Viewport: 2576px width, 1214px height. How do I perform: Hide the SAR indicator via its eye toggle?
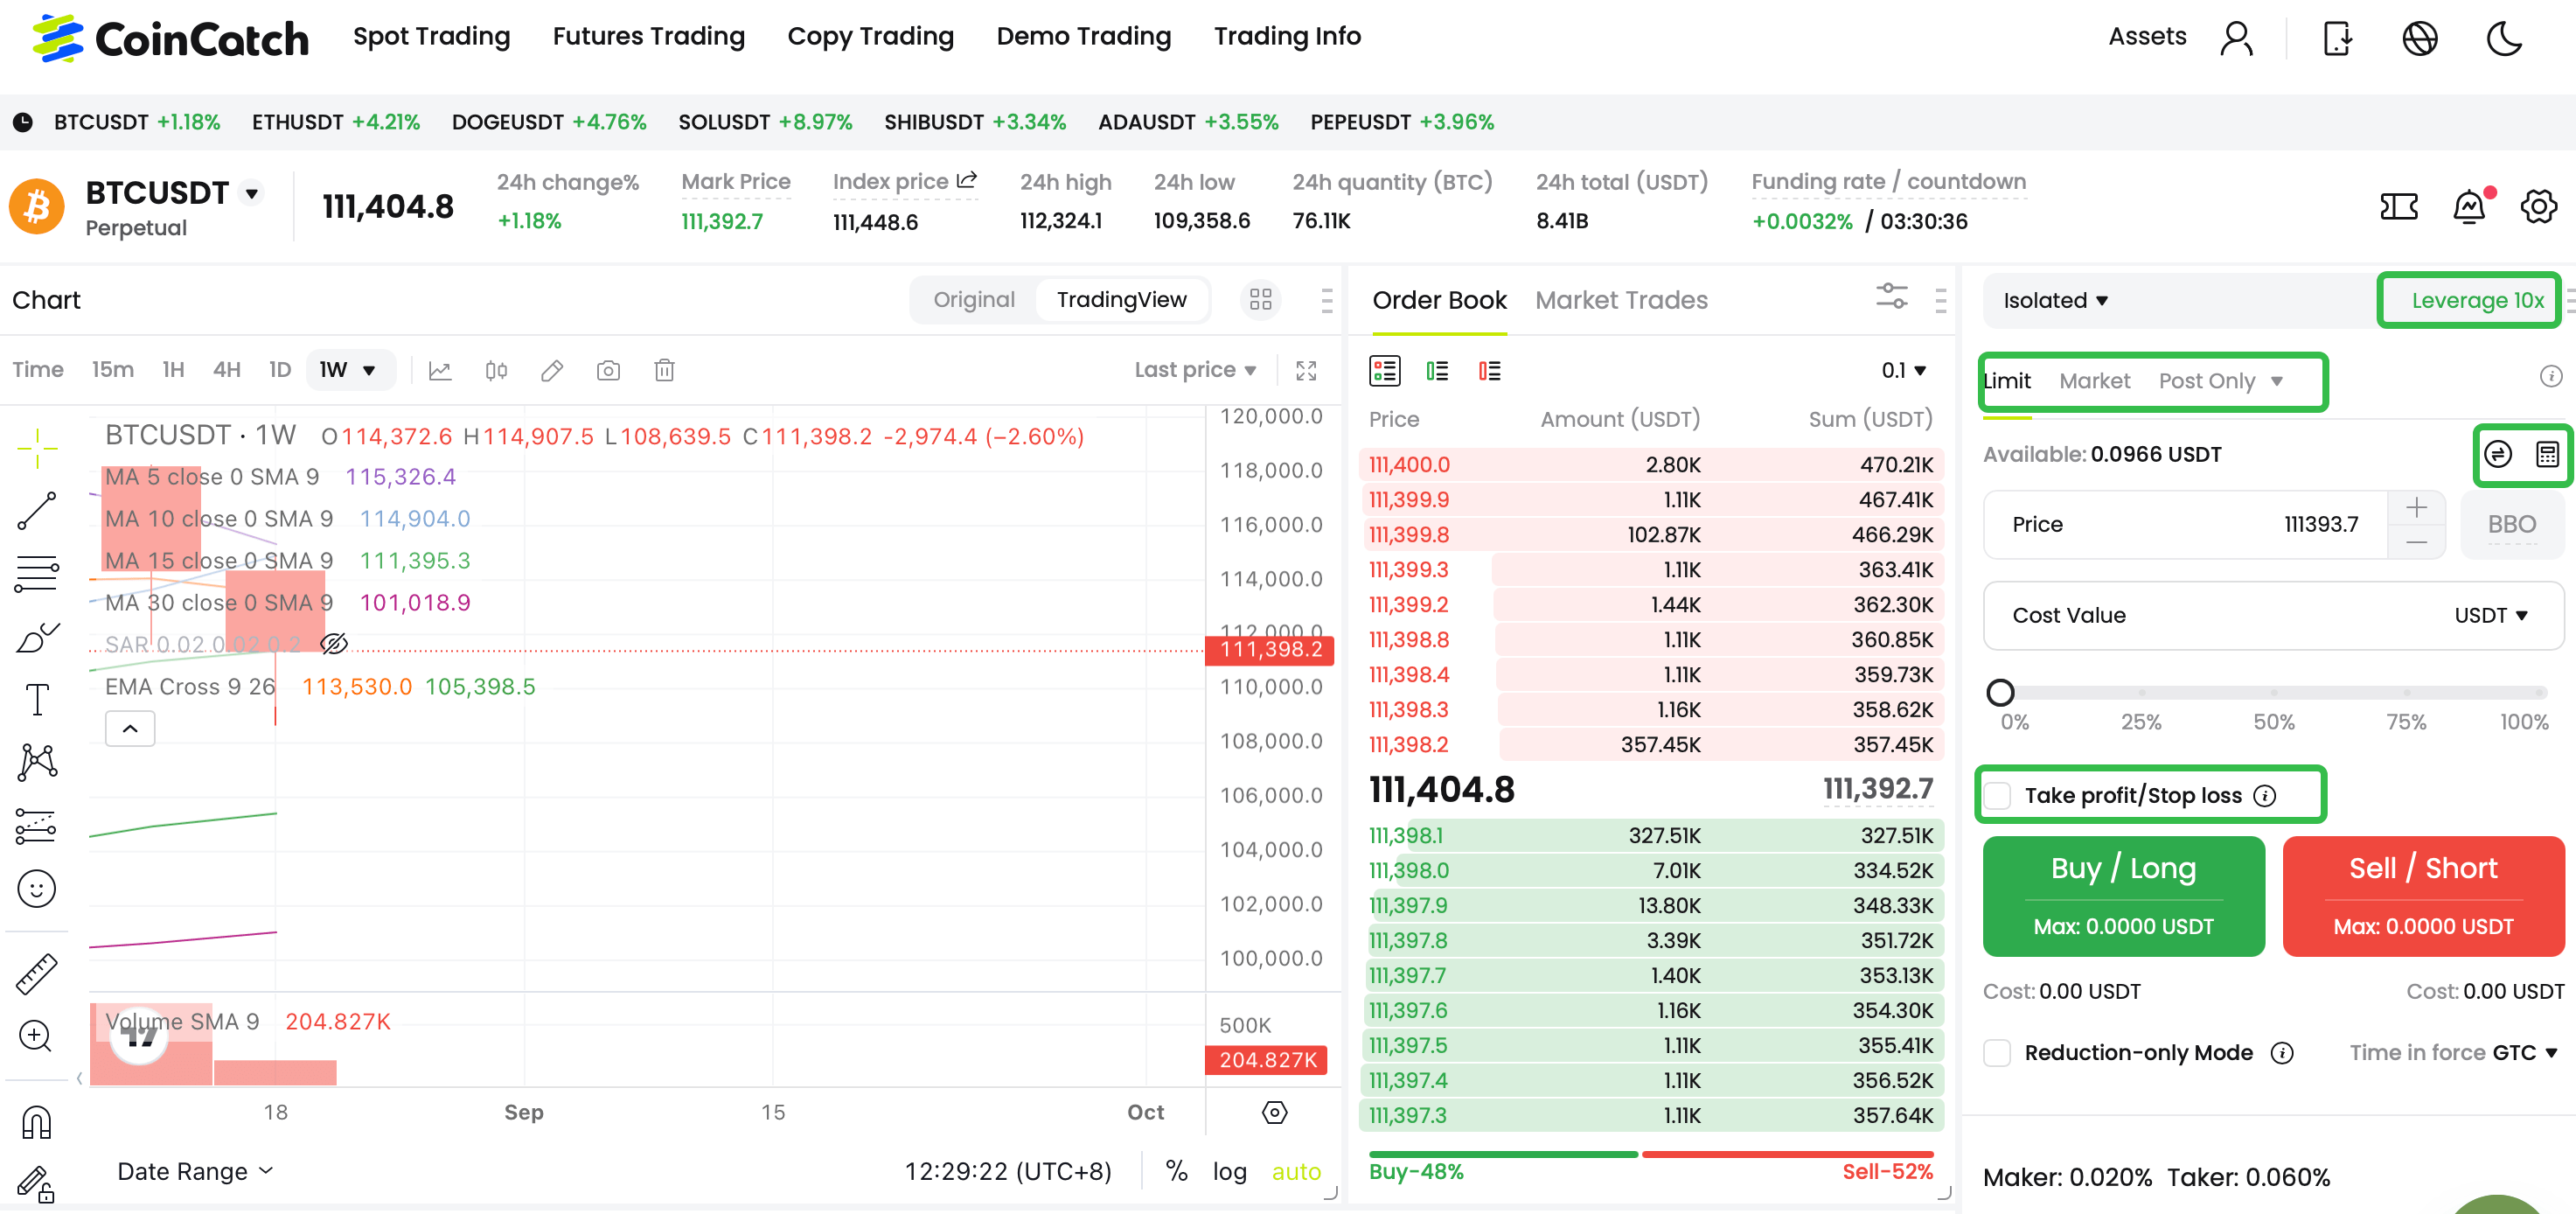tap(333, 644)
